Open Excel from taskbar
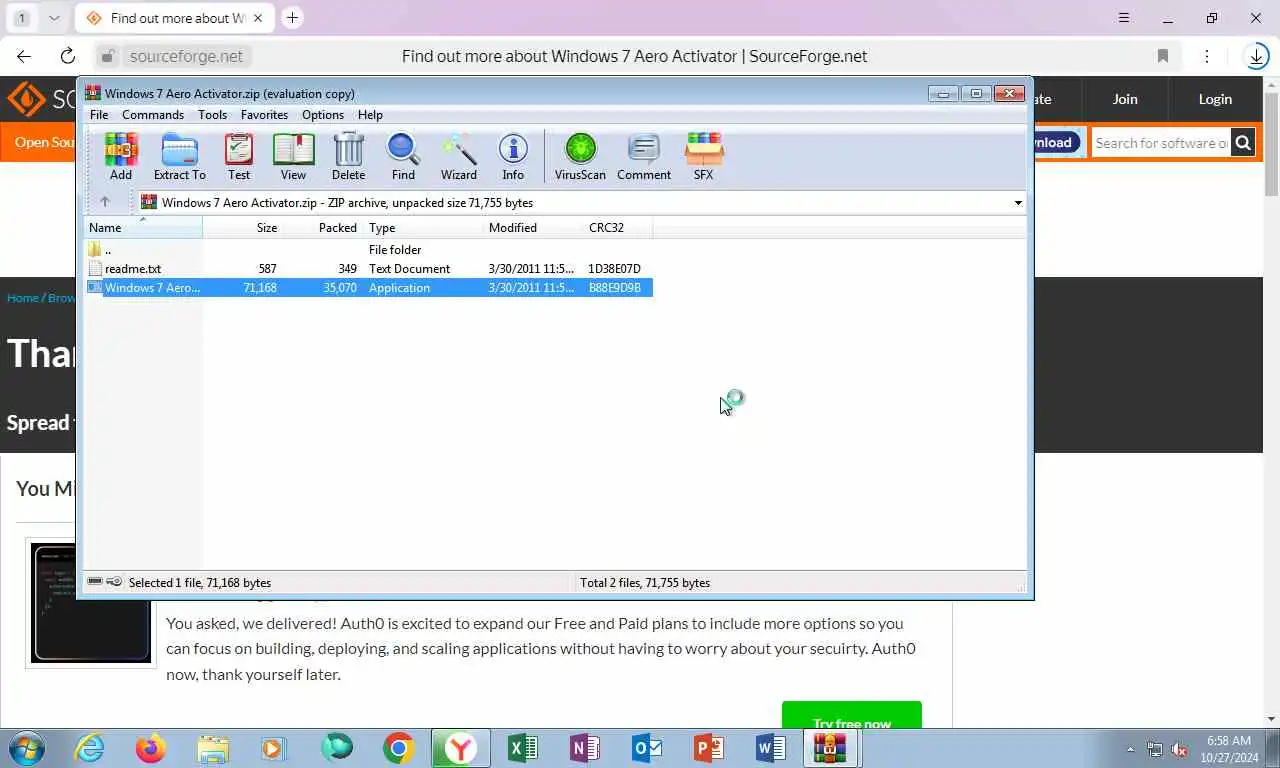 click(x=522, y=748)
